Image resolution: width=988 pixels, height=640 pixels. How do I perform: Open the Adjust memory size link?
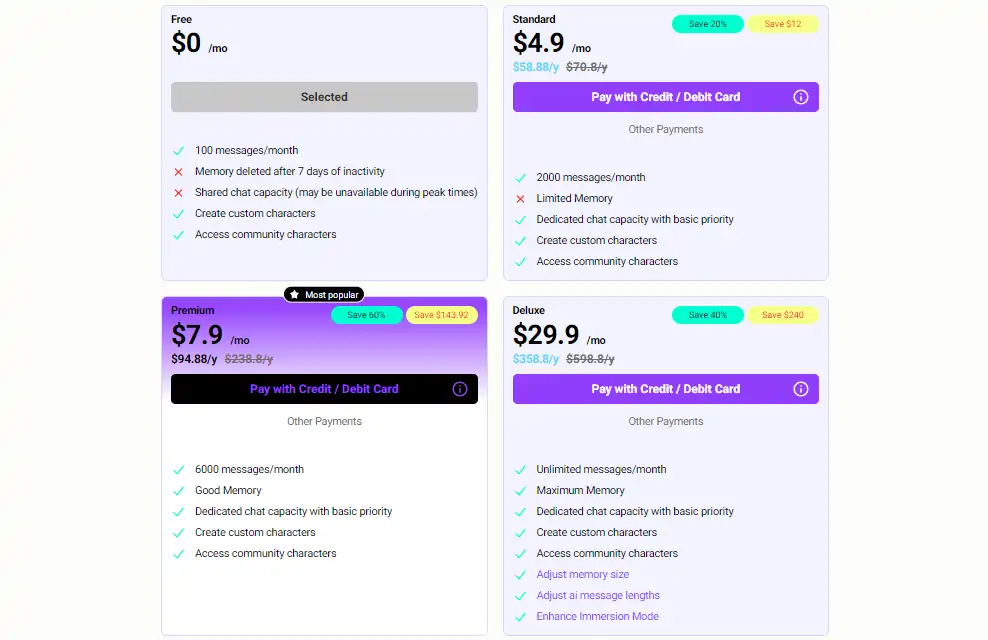[581, 574]
